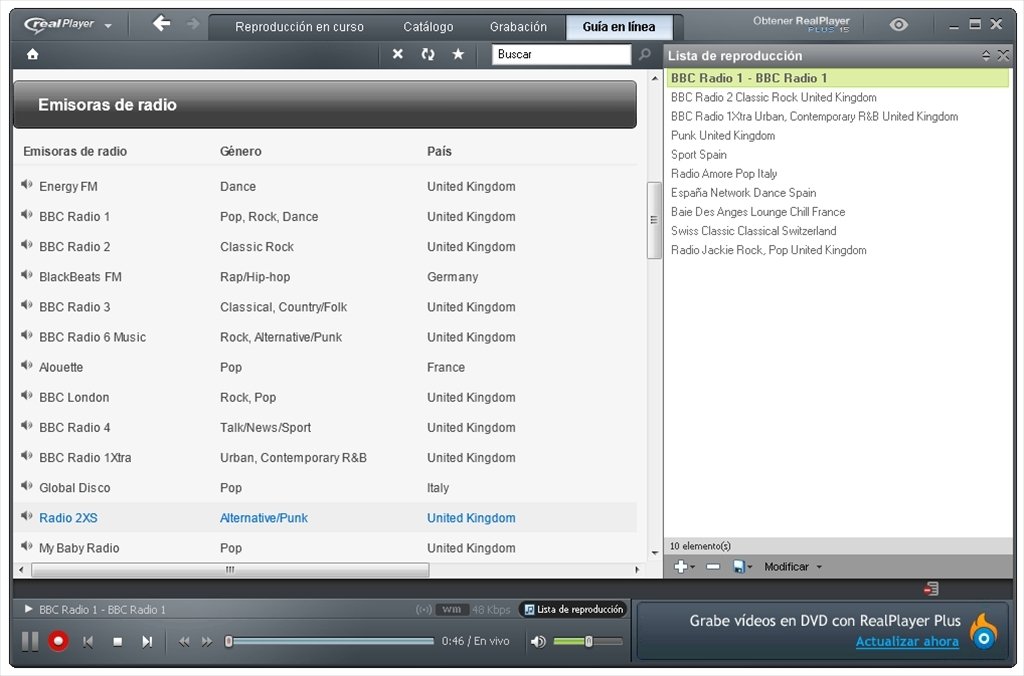1024x676 pixels.
Task: Stop playback with the square button
Action: tap(118, 642)
